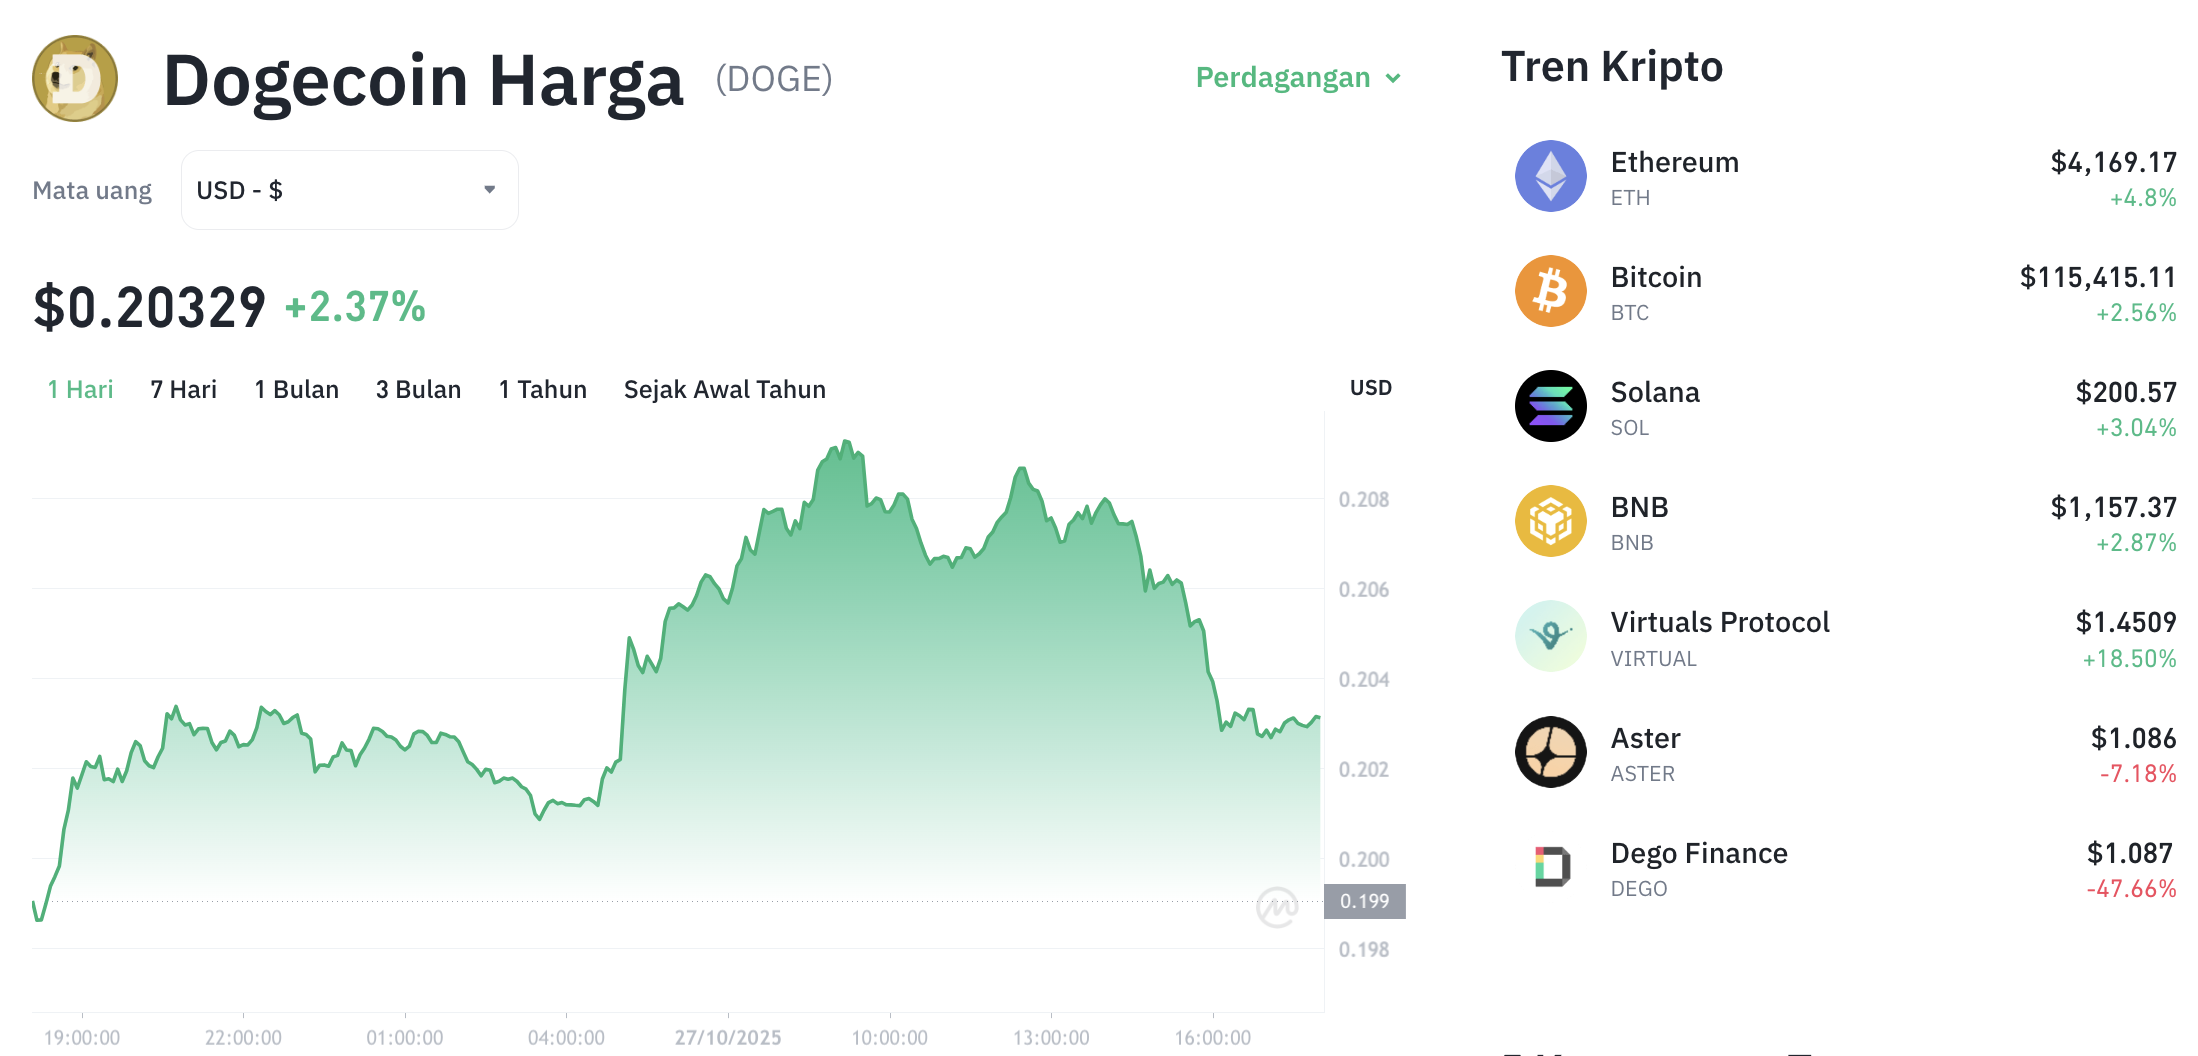The image size is (2198, 1056).
Task: Choose Sejak Awal Tahun range
Action: (x=724, y=389)
